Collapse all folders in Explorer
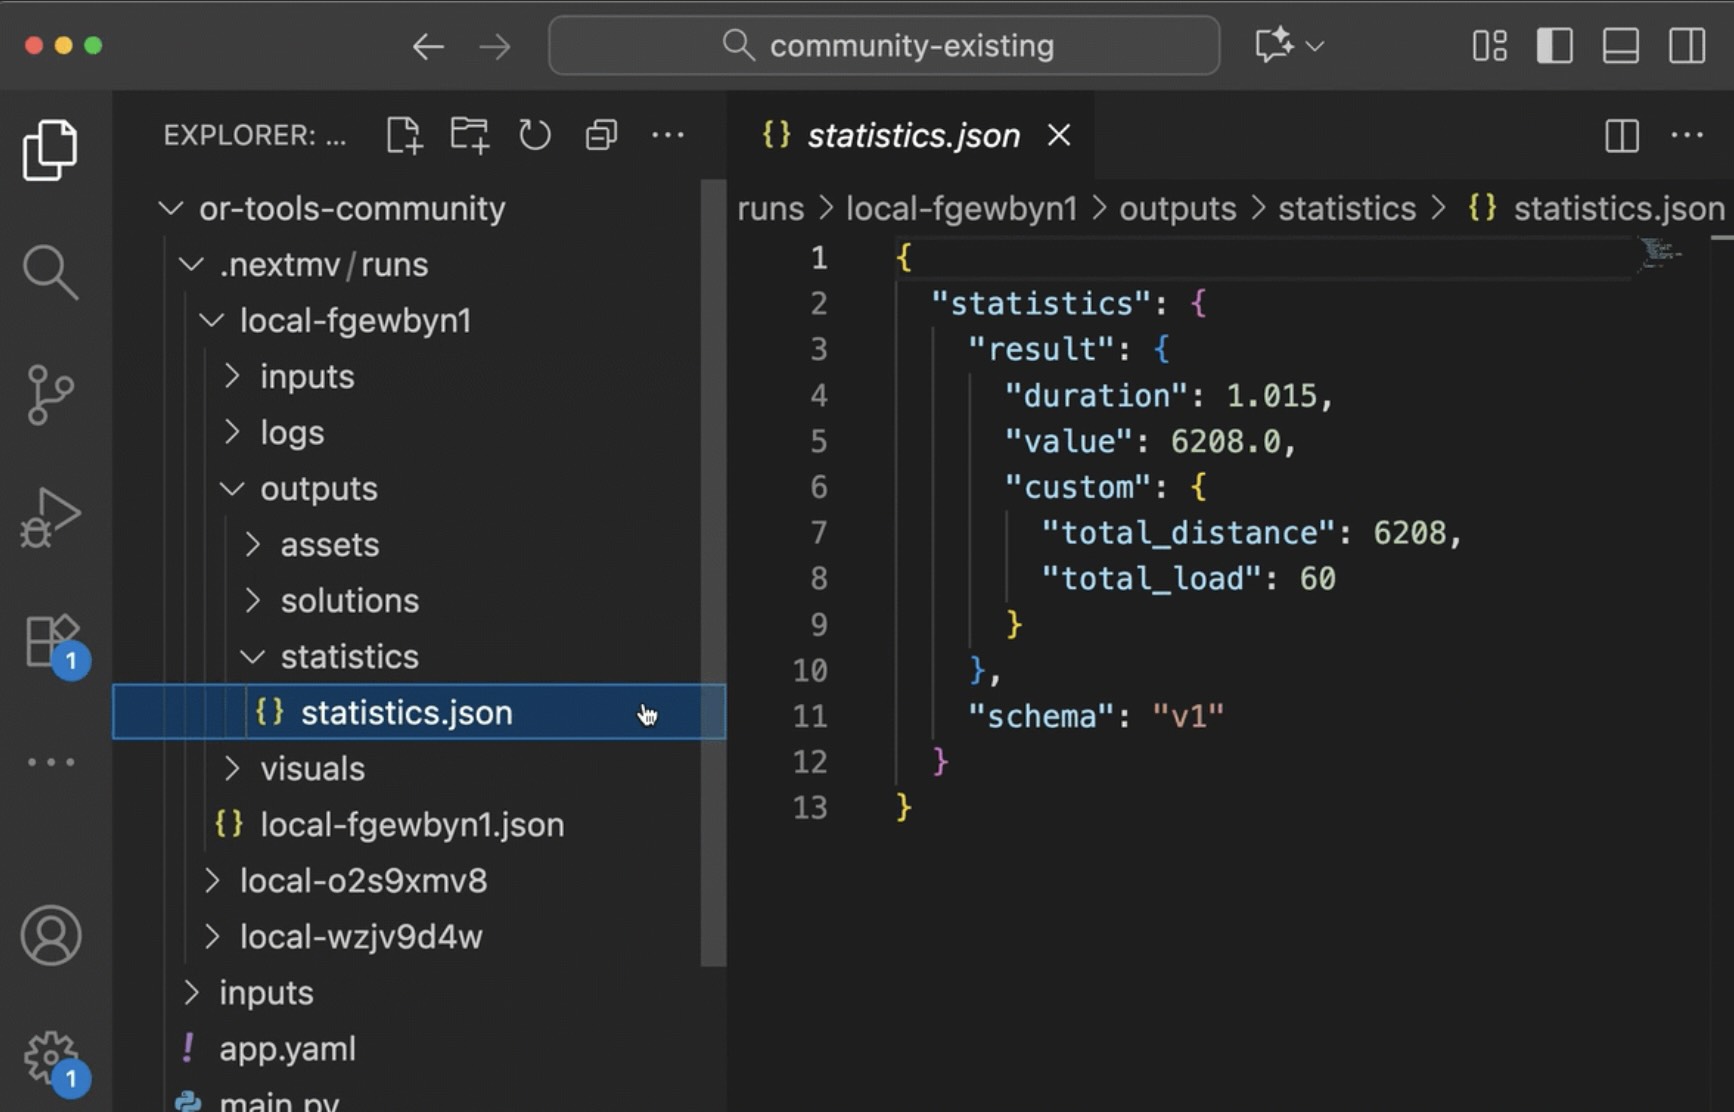This screenshot has height=1112, width=1734. tap(601, 135)
